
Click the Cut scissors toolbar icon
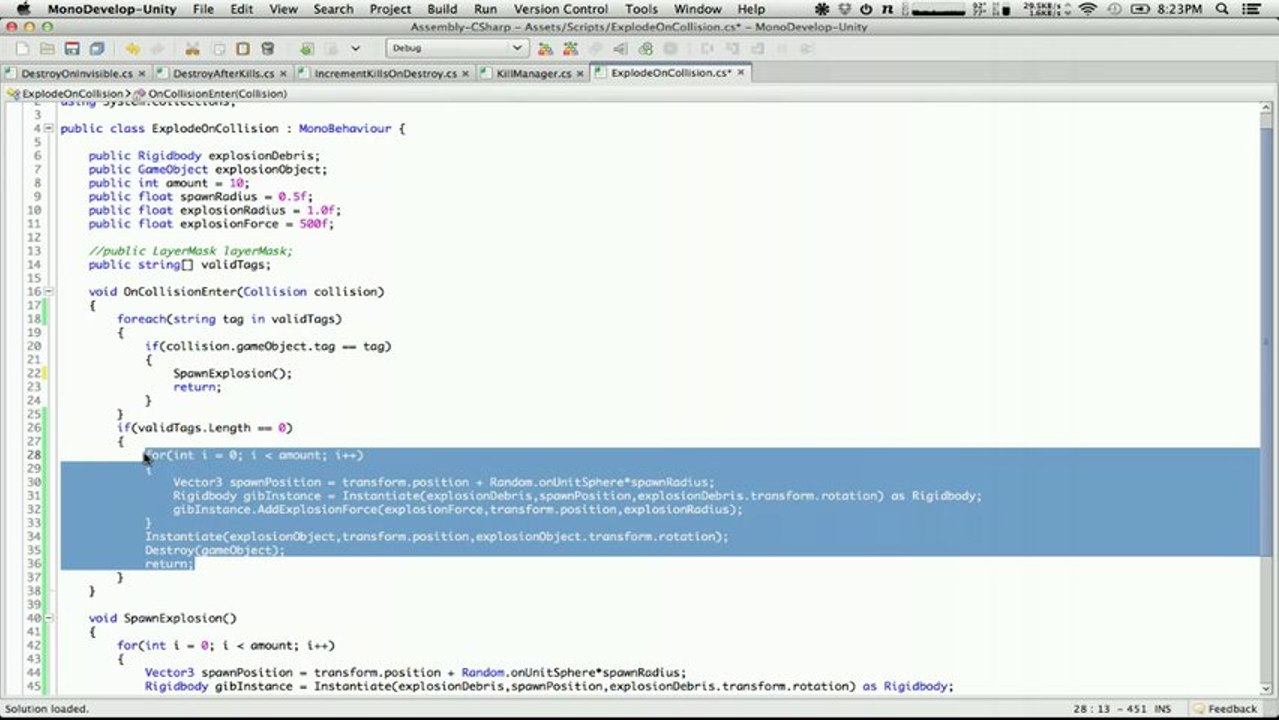[192, 48]
